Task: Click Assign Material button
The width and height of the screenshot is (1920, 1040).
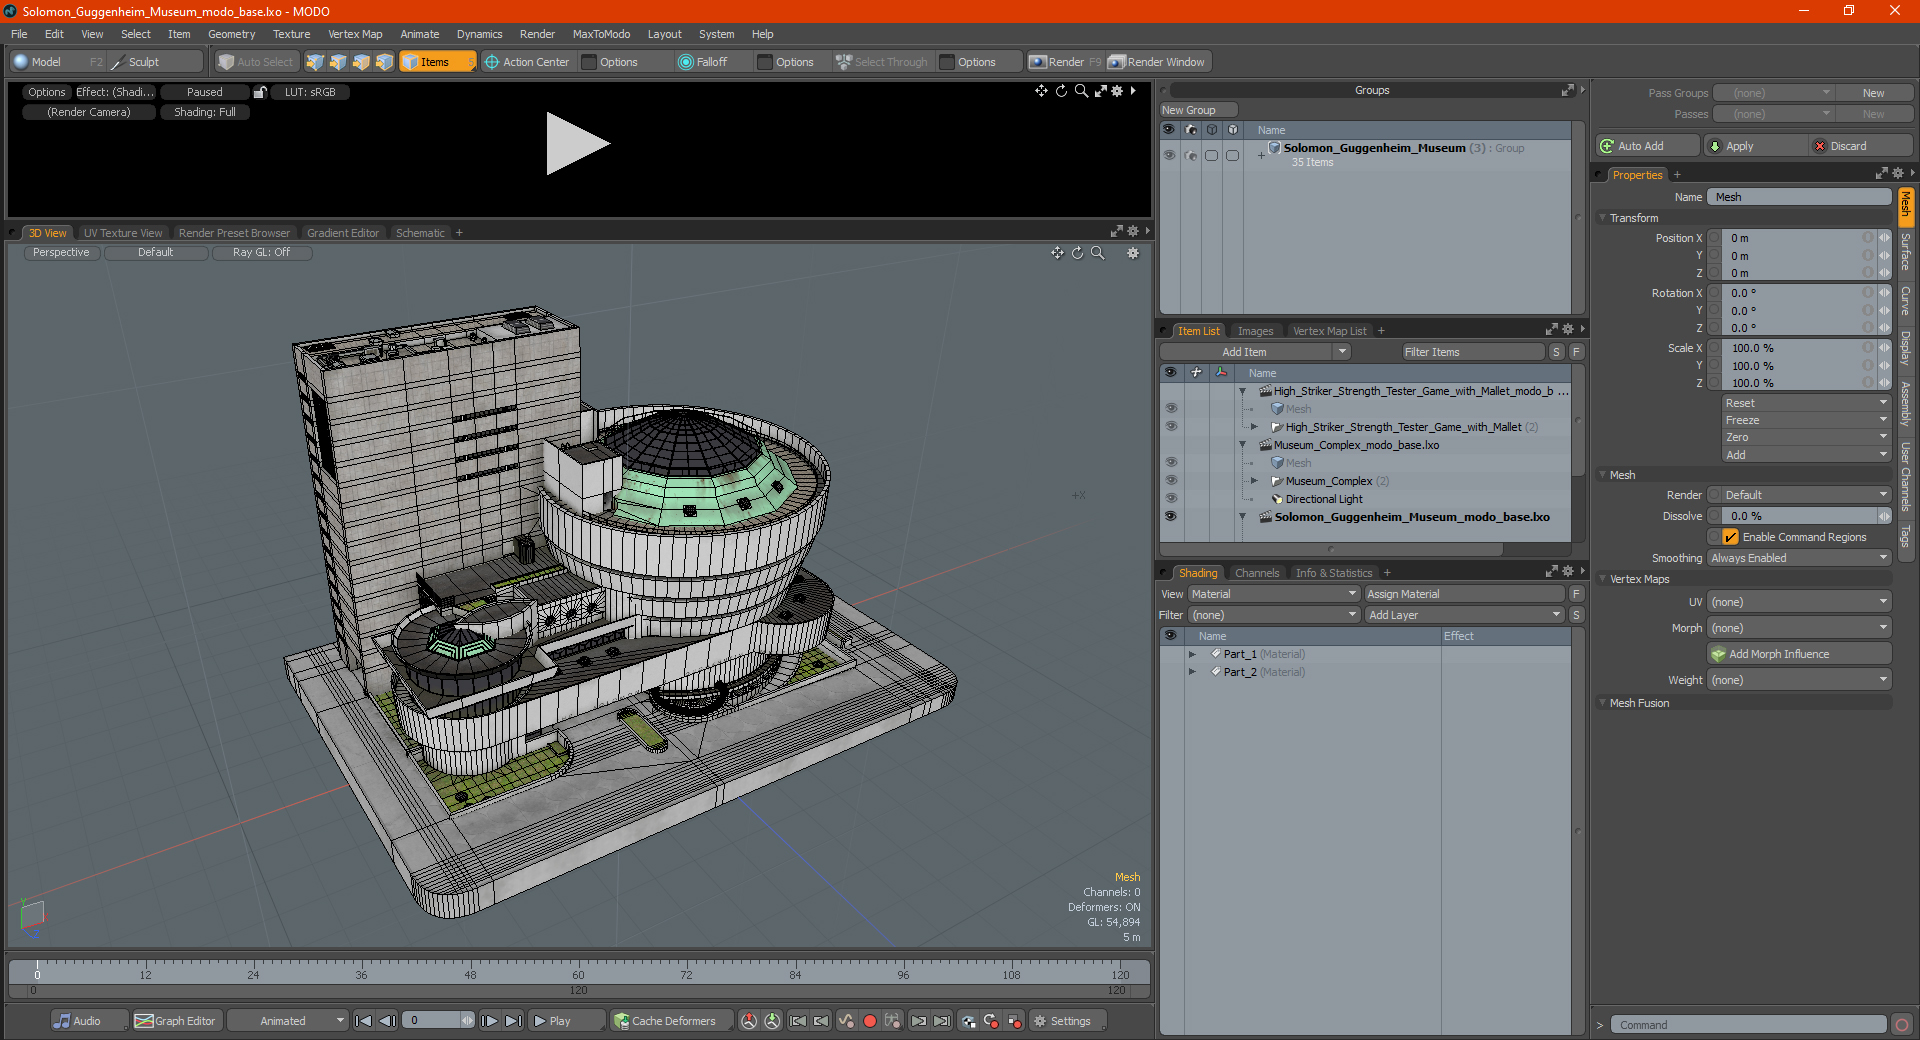Action: (1465, 594)
